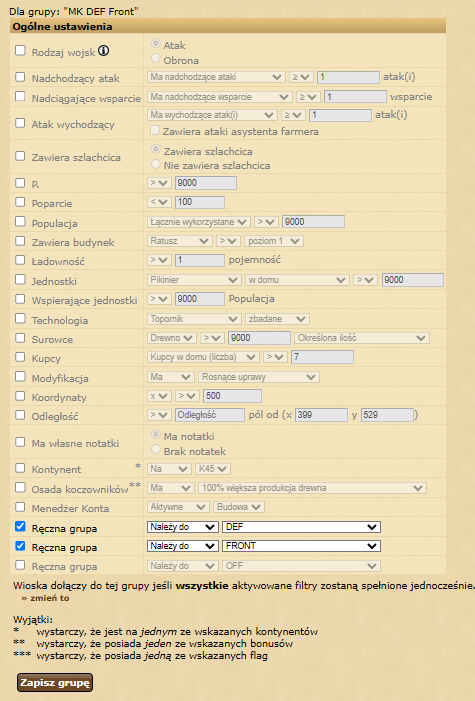Open Należy do dropdown beside DEF
475x701 pixels.
tap(182, 527)
